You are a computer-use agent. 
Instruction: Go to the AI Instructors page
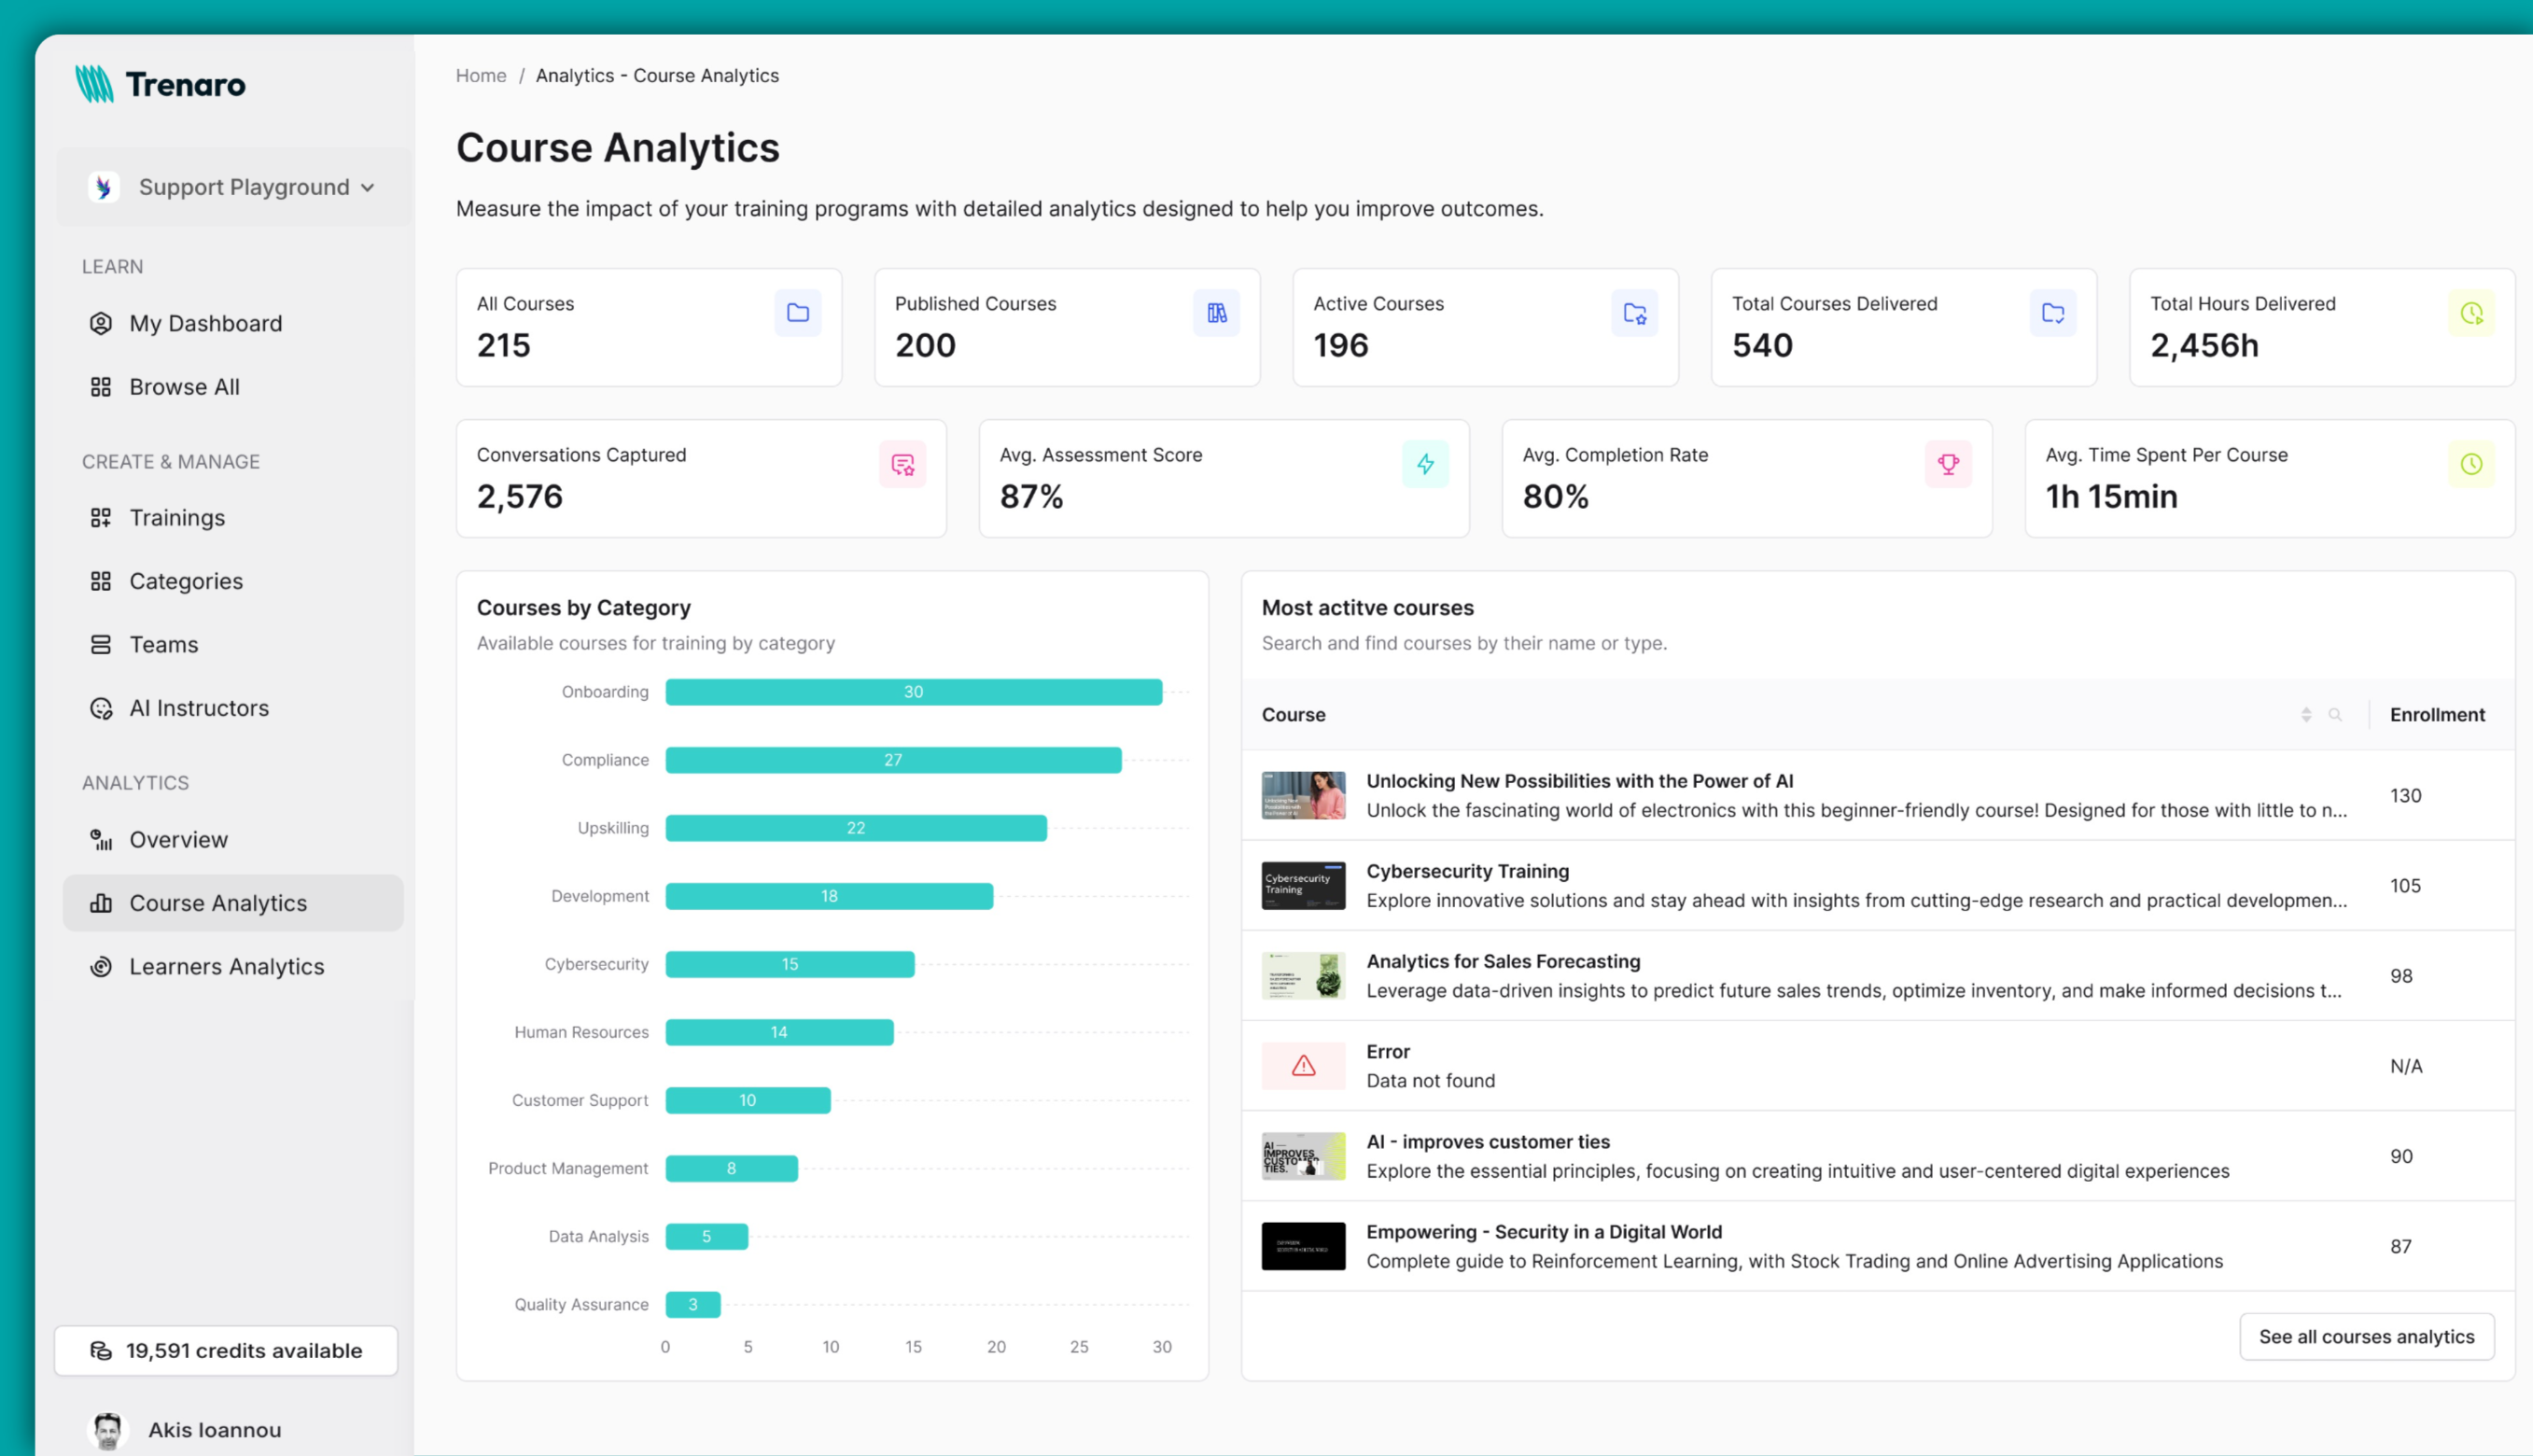click(199, 708)
